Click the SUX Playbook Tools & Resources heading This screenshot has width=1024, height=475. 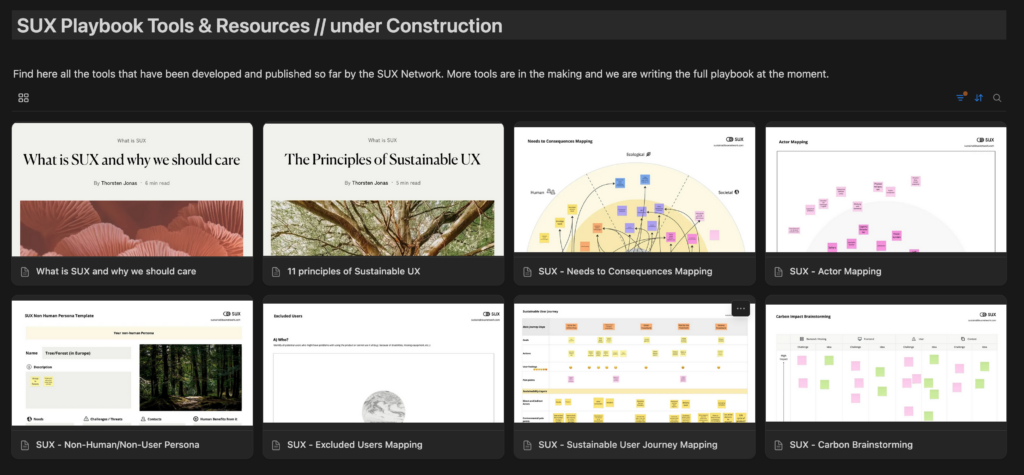coord(260,26)
